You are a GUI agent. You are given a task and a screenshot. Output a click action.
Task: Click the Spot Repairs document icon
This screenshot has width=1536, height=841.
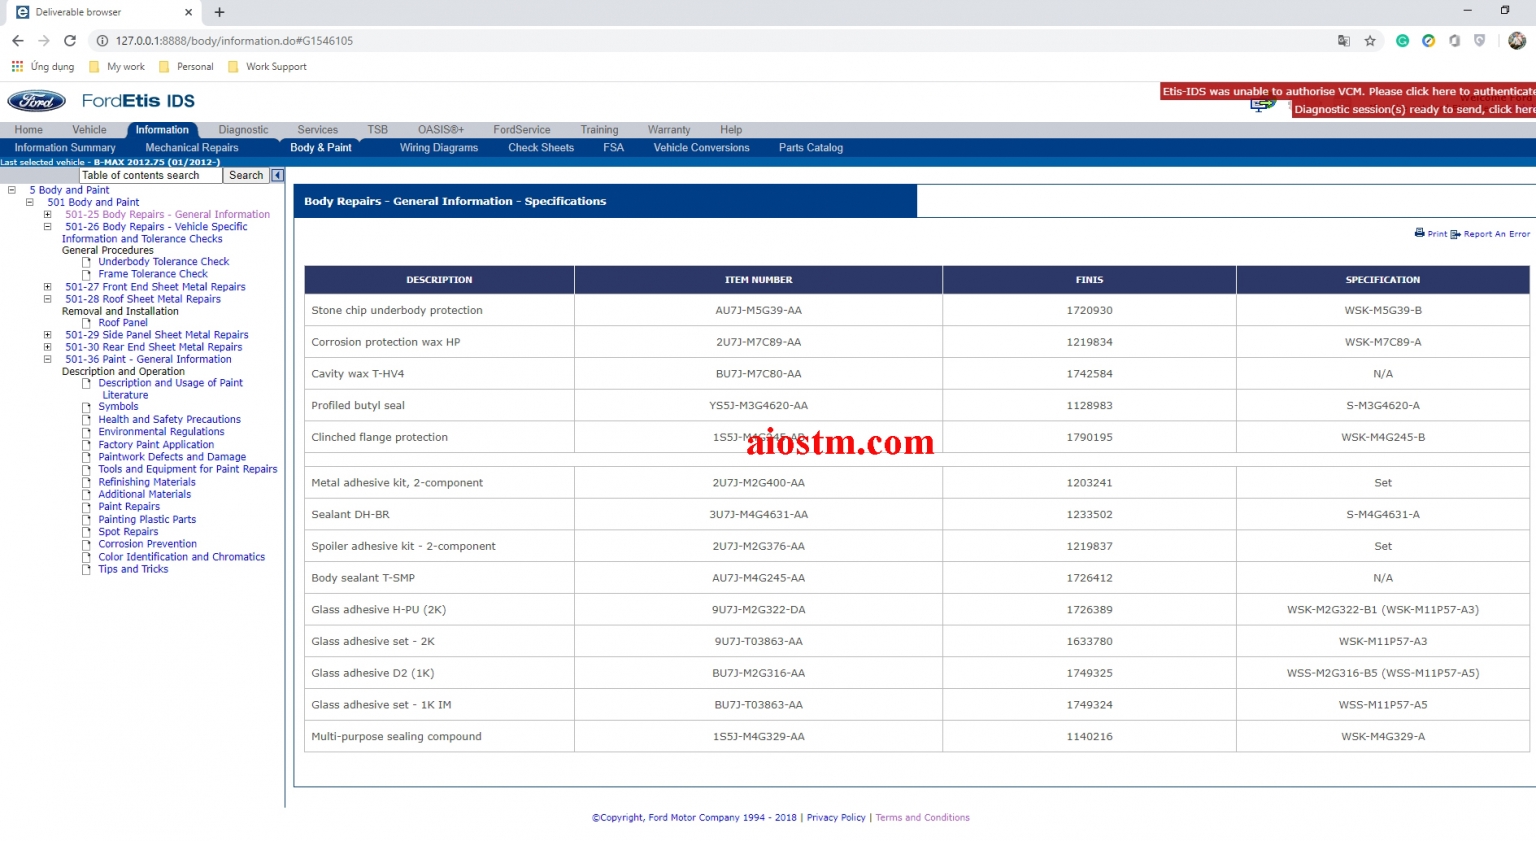click(87, 532)
